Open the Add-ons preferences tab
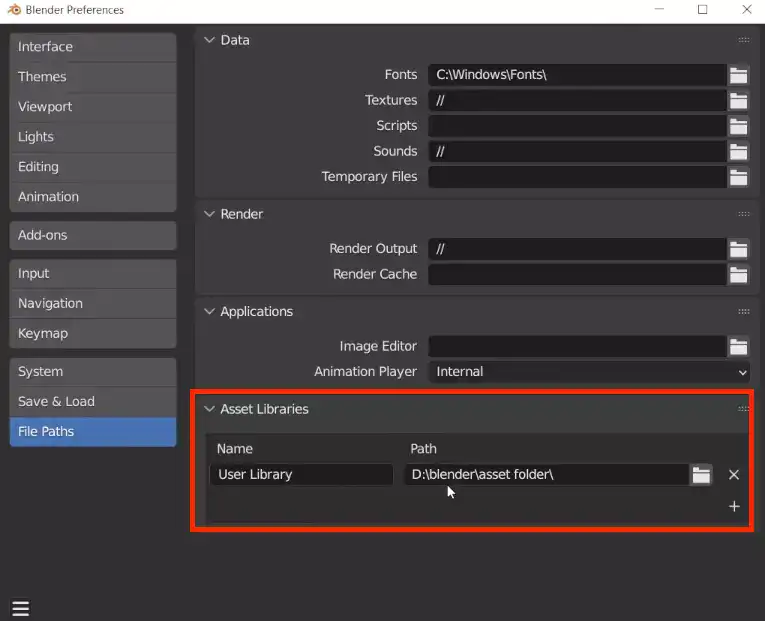The width and height of the screenshot is (765, 621). pos(93,236)
